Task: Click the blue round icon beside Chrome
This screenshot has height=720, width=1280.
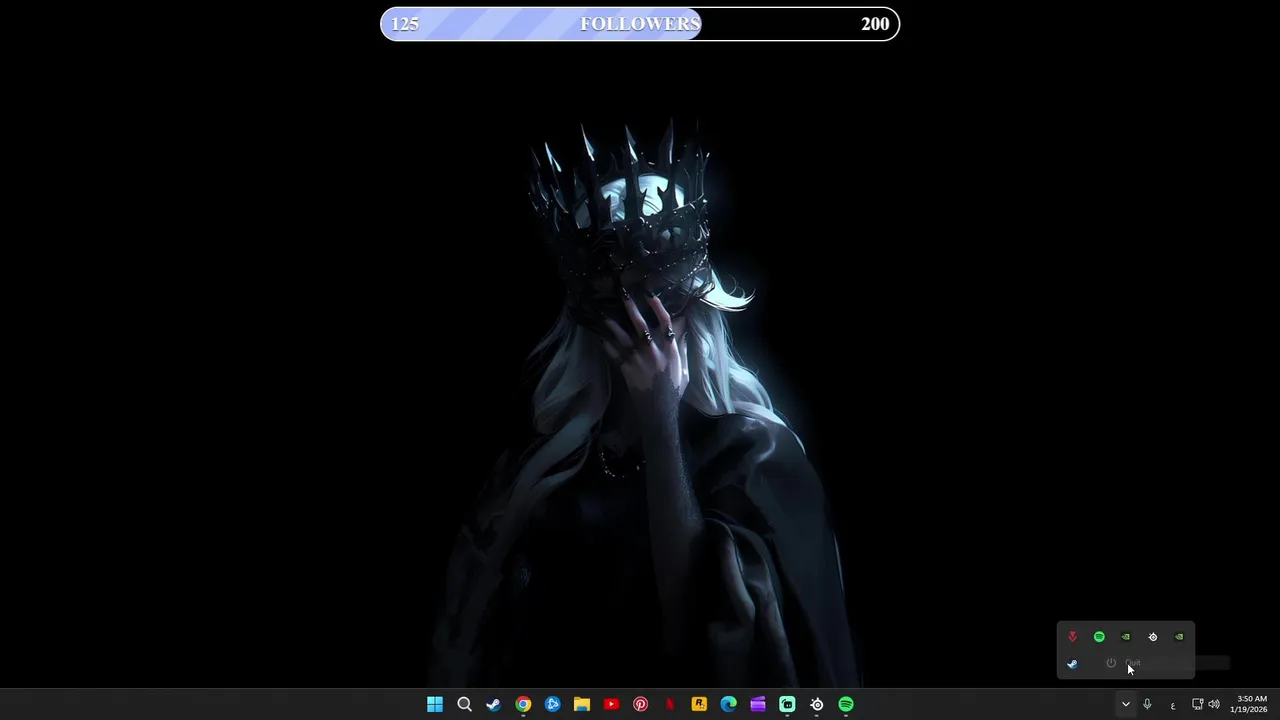Action: click(x=552, y=704)
